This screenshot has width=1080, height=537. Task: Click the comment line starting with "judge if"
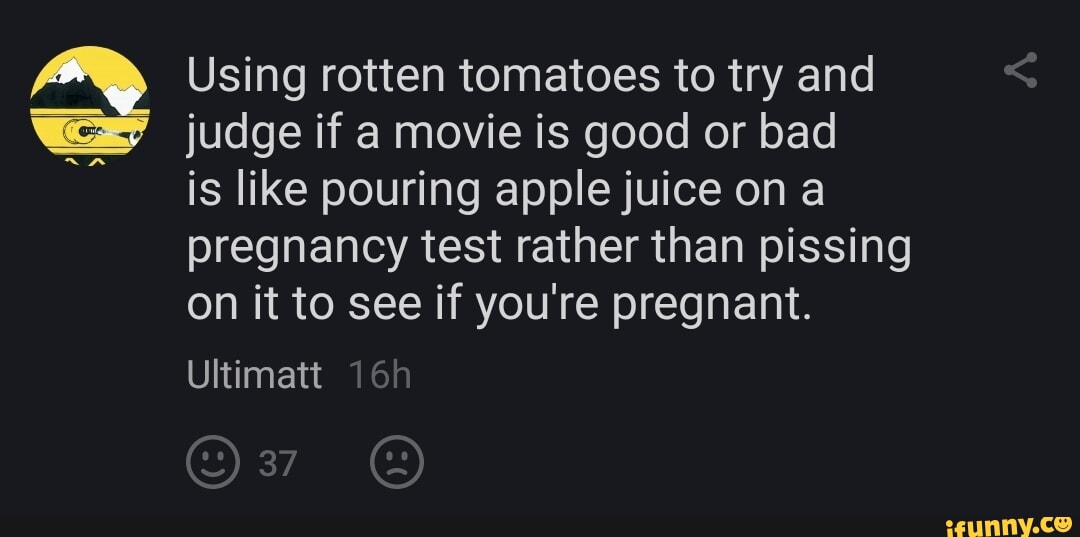click(511, 133)
